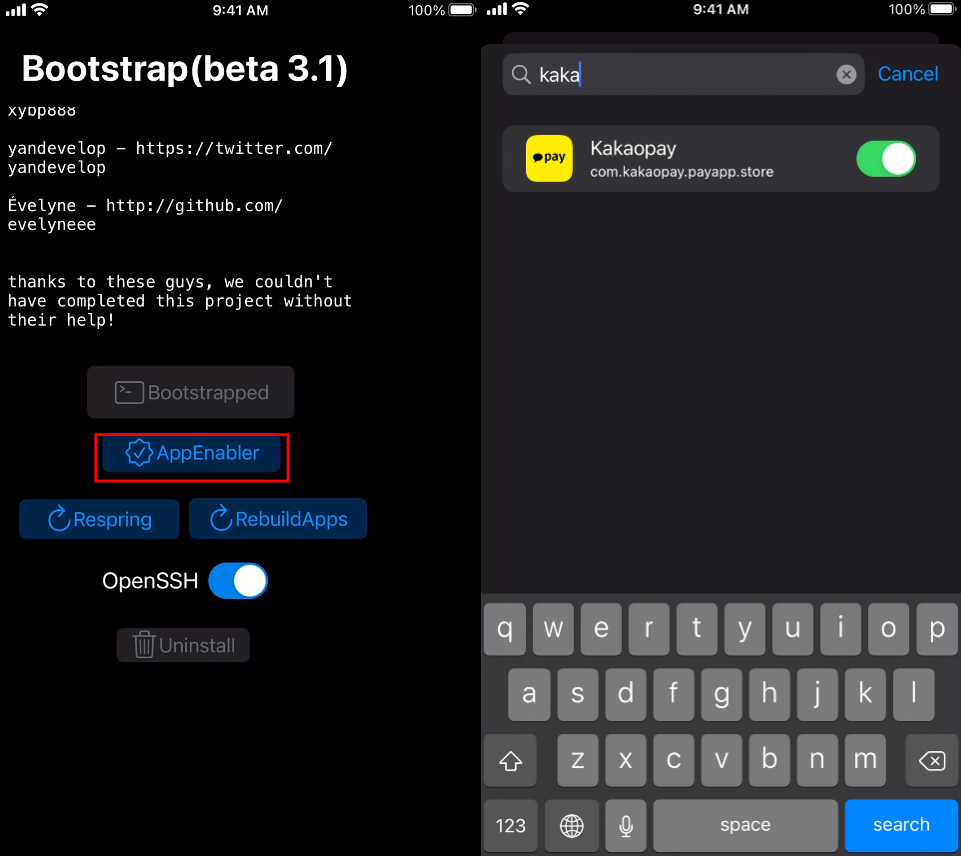
Task: Tap the search field containing kaka
Action: point(683,74)
